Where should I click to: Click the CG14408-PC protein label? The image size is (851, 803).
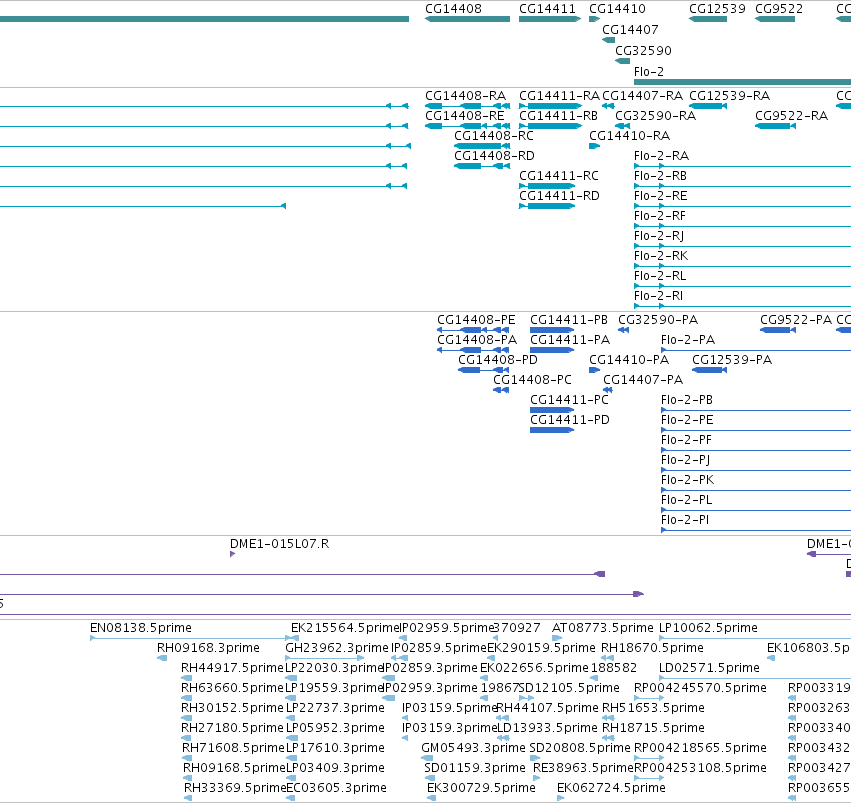(x=532, y=380)
